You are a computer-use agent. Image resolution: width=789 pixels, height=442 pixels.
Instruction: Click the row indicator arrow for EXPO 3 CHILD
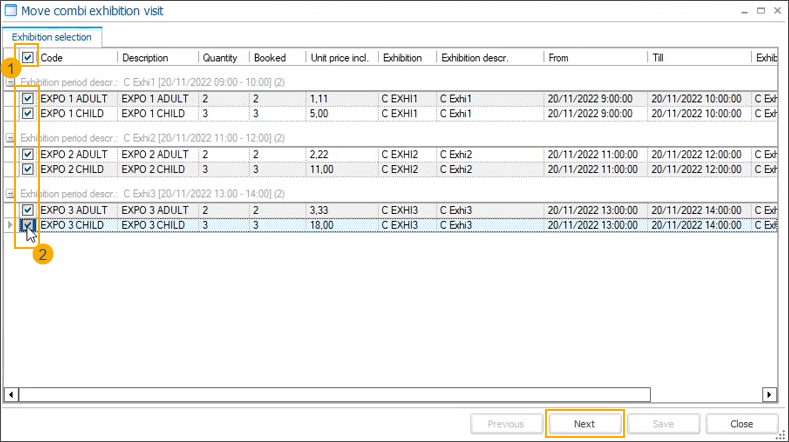click(x=10, y=225)
